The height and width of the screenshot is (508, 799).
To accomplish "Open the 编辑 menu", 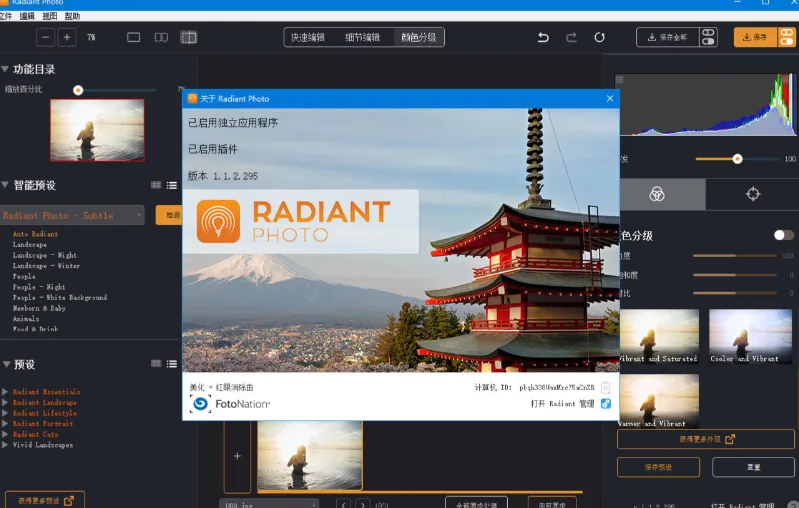I will click(x=27, y=16).
